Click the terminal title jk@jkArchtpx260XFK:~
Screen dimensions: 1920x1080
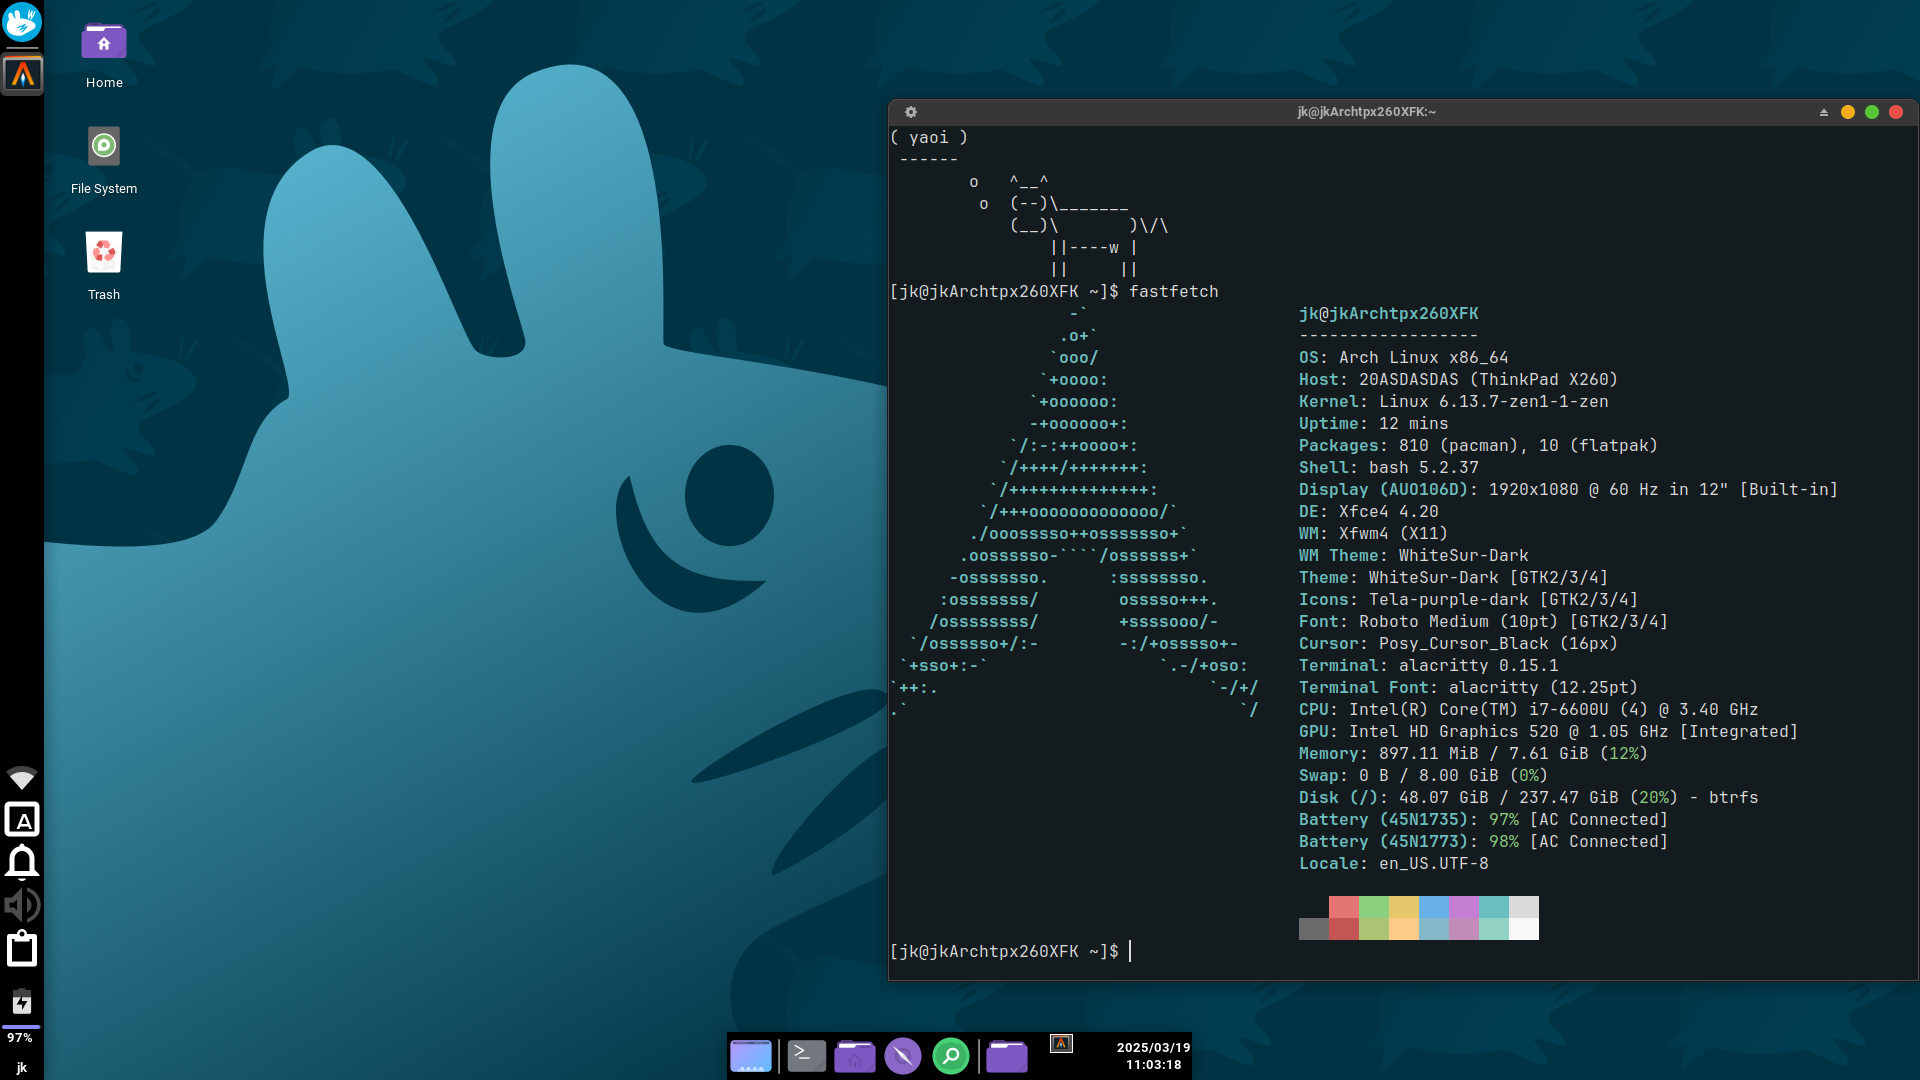(1366, 112)
